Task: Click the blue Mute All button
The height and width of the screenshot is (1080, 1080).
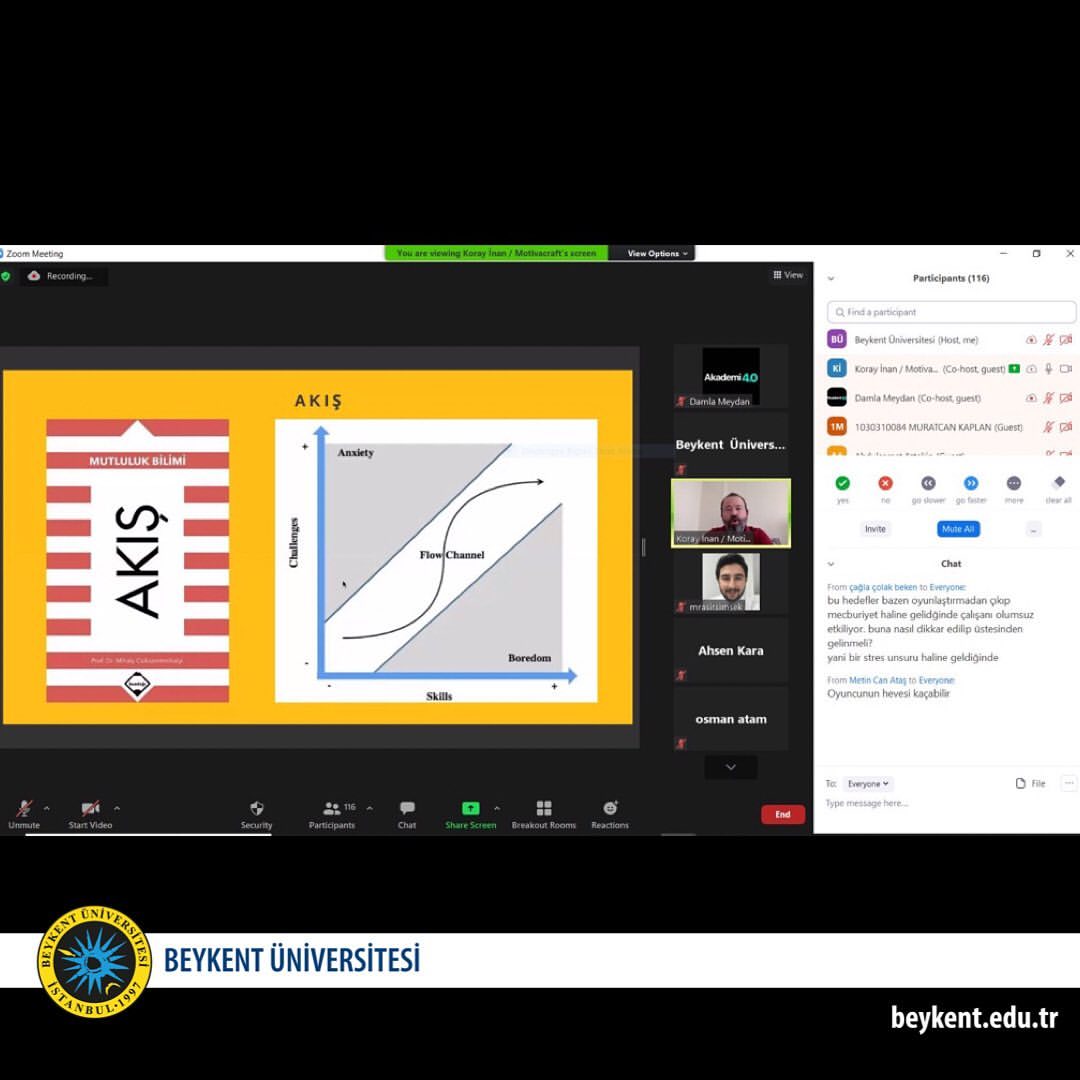Action: [x=958, y=529]
